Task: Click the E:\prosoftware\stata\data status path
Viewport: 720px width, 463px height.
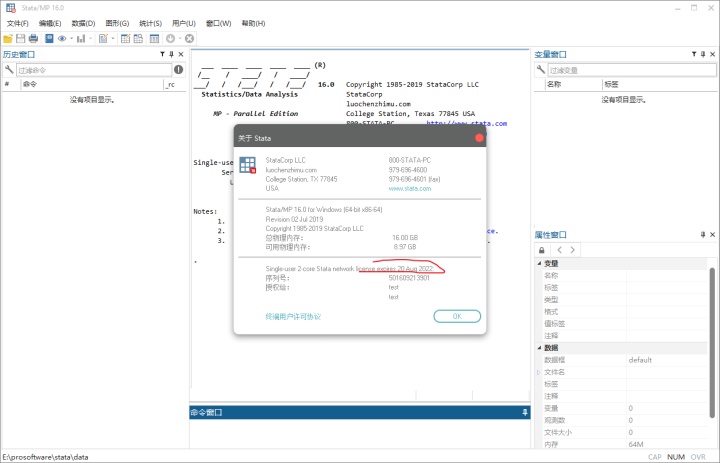Action: (45, 457)
